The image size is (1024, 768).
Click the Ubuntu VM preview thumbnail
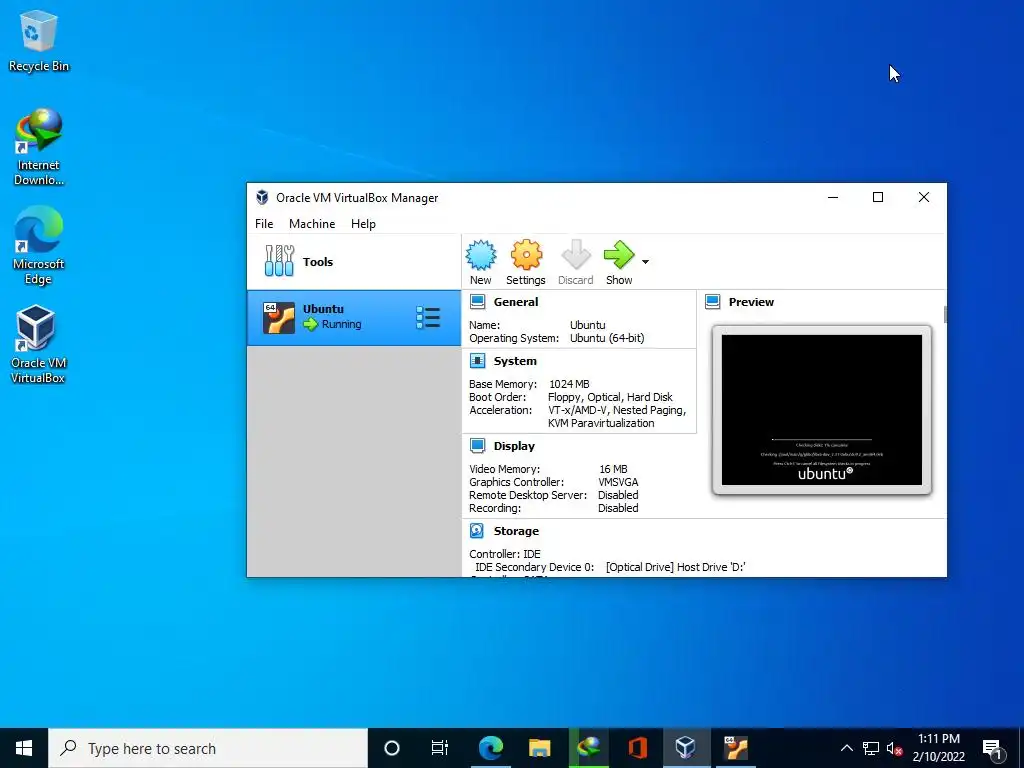tap(822, 409)
